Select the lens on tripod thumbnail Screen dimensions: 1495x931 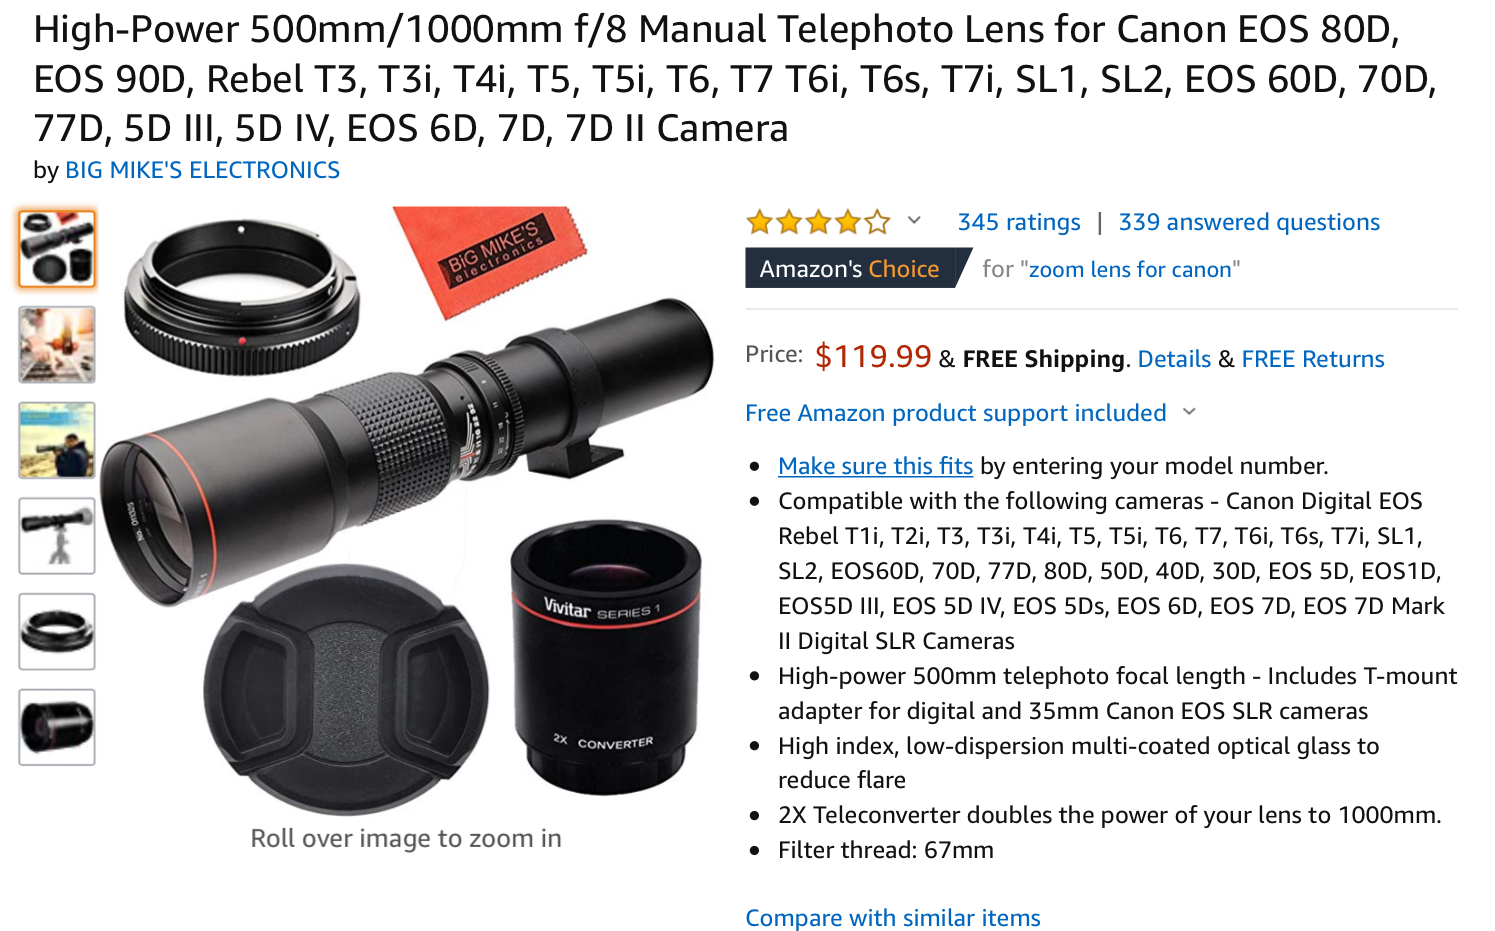coord(57,536)
